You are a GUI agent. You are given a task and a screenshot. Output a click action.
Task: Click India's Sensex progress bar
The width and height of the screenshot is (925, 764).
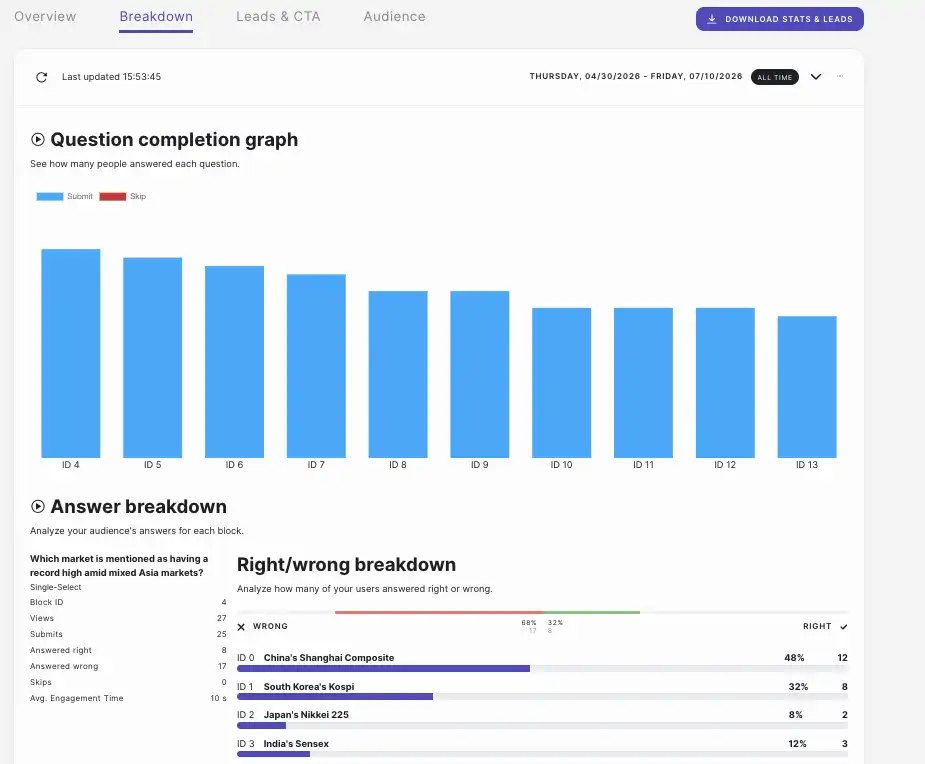click(542, 754)
